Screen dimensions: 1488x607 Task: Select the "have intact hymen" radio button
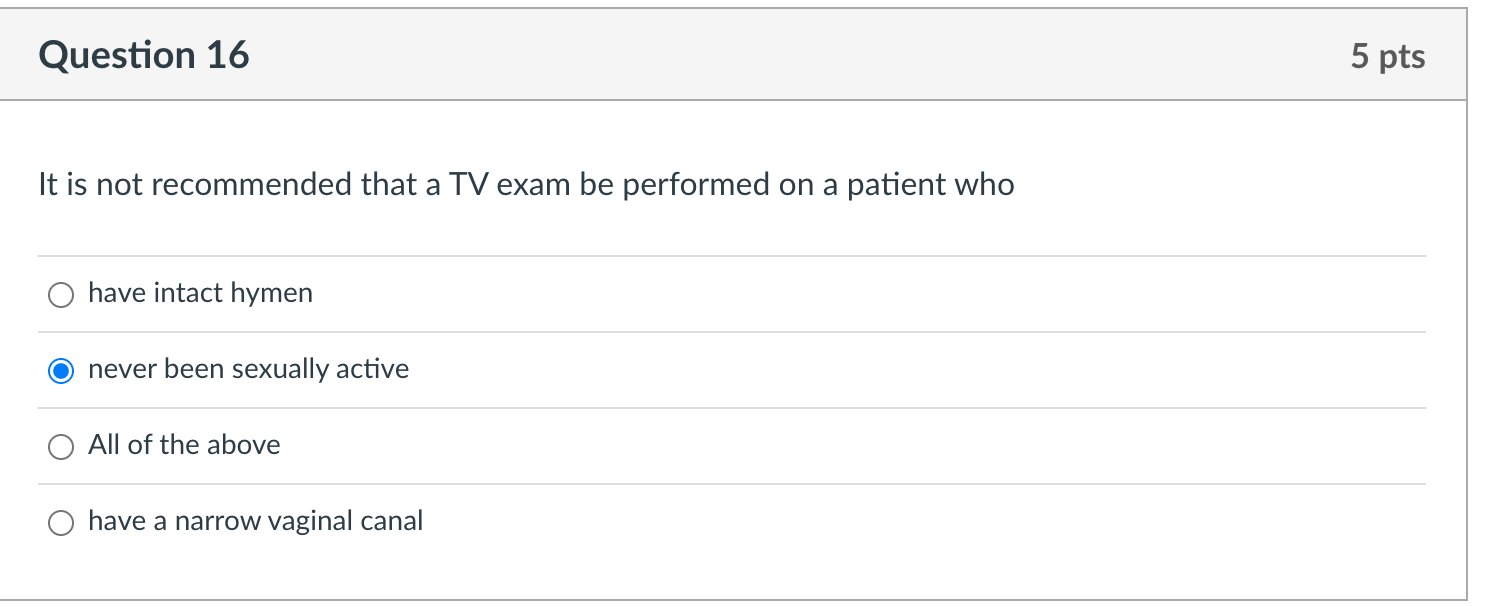61,294
